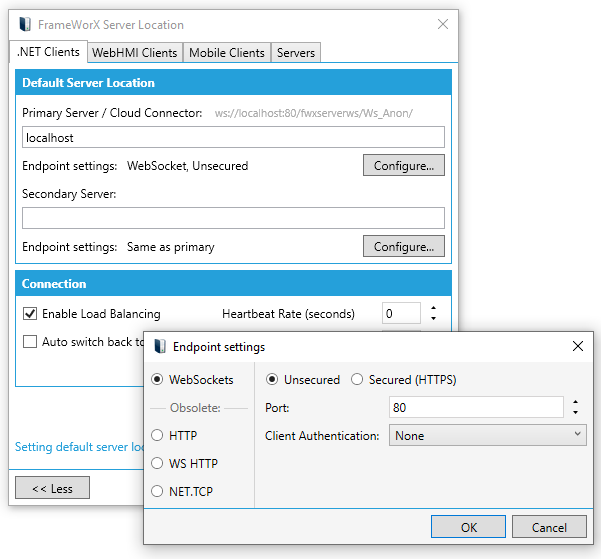The width and height of the screenshot is (601, 559).
Task: Click the Port field showing 80
Action: (x=476, y=407)
